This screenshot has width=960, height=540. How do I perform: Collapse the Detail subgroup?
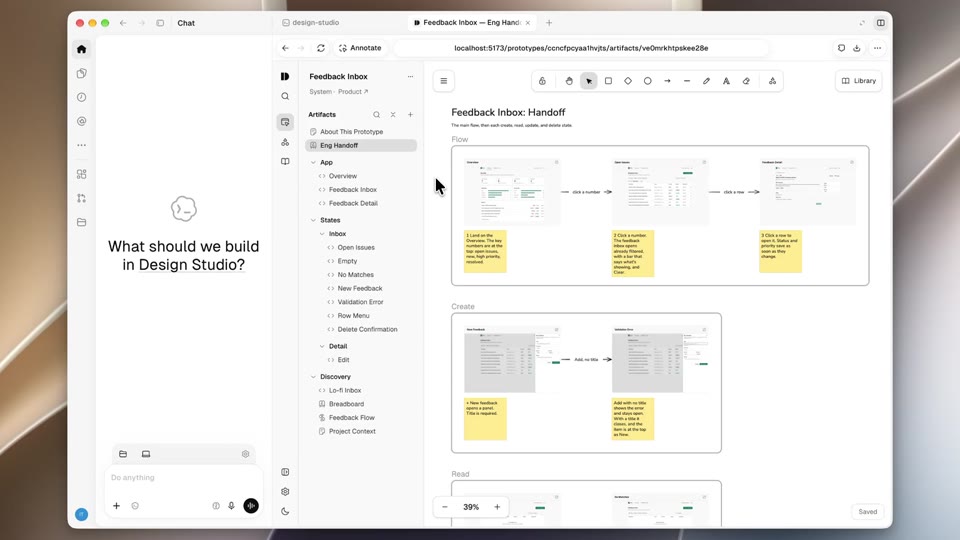[322, 346]
